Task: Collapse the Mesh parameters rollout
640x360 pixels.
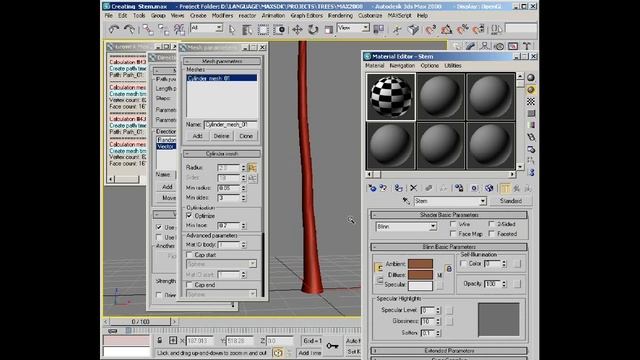Action: click(x=222, y=61)
